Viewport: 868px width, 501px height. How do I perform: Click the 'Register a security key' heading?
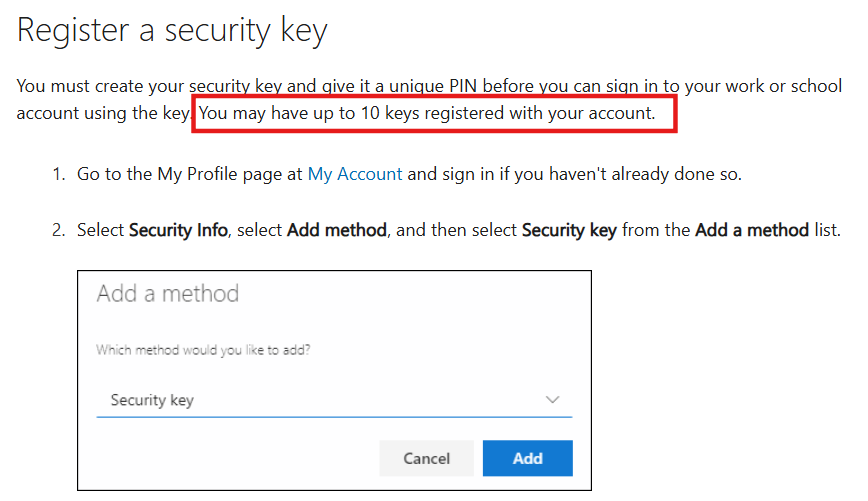click(172, 31)
